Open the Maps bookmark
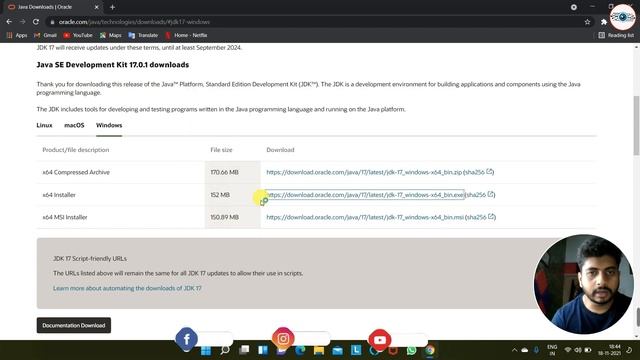640x360 pixels. (x=111, y=36)
